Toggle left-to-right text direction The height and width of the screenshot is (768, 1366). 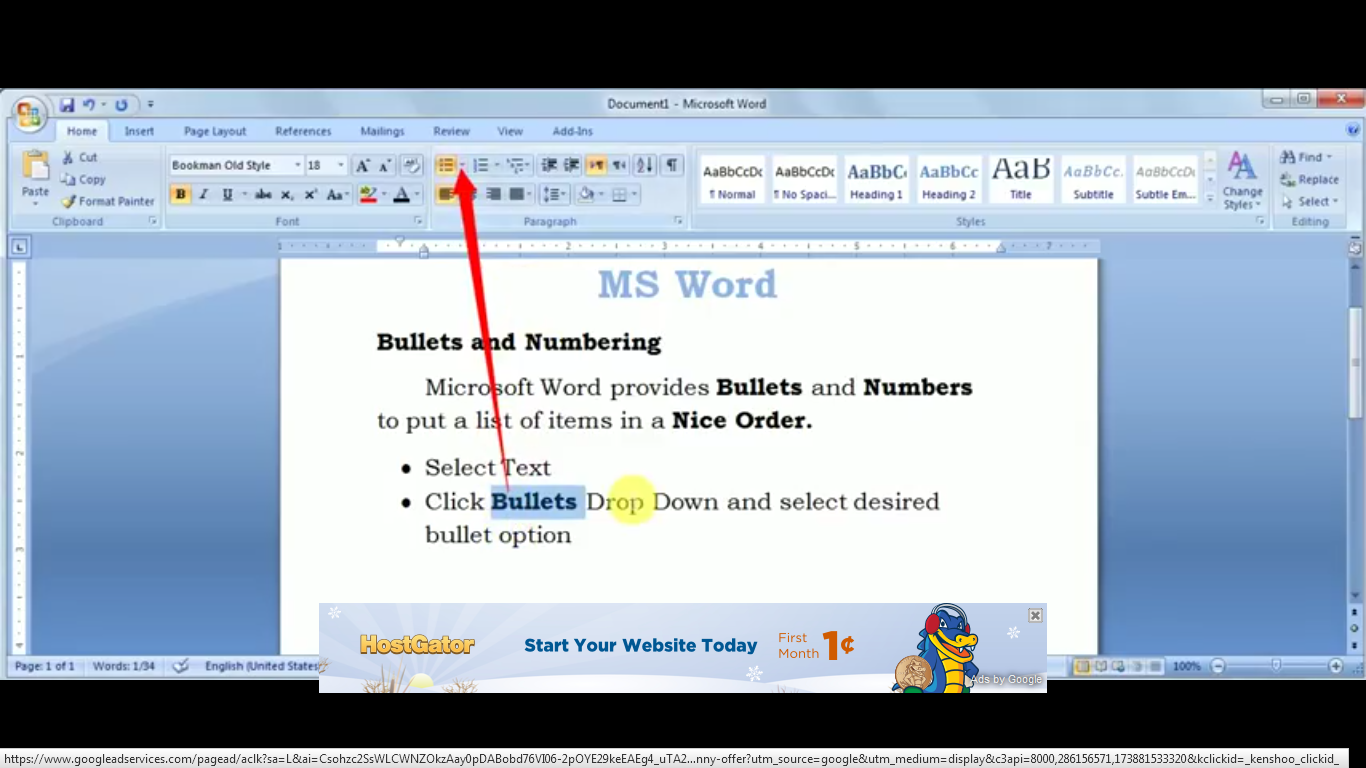tap(596, 165)
